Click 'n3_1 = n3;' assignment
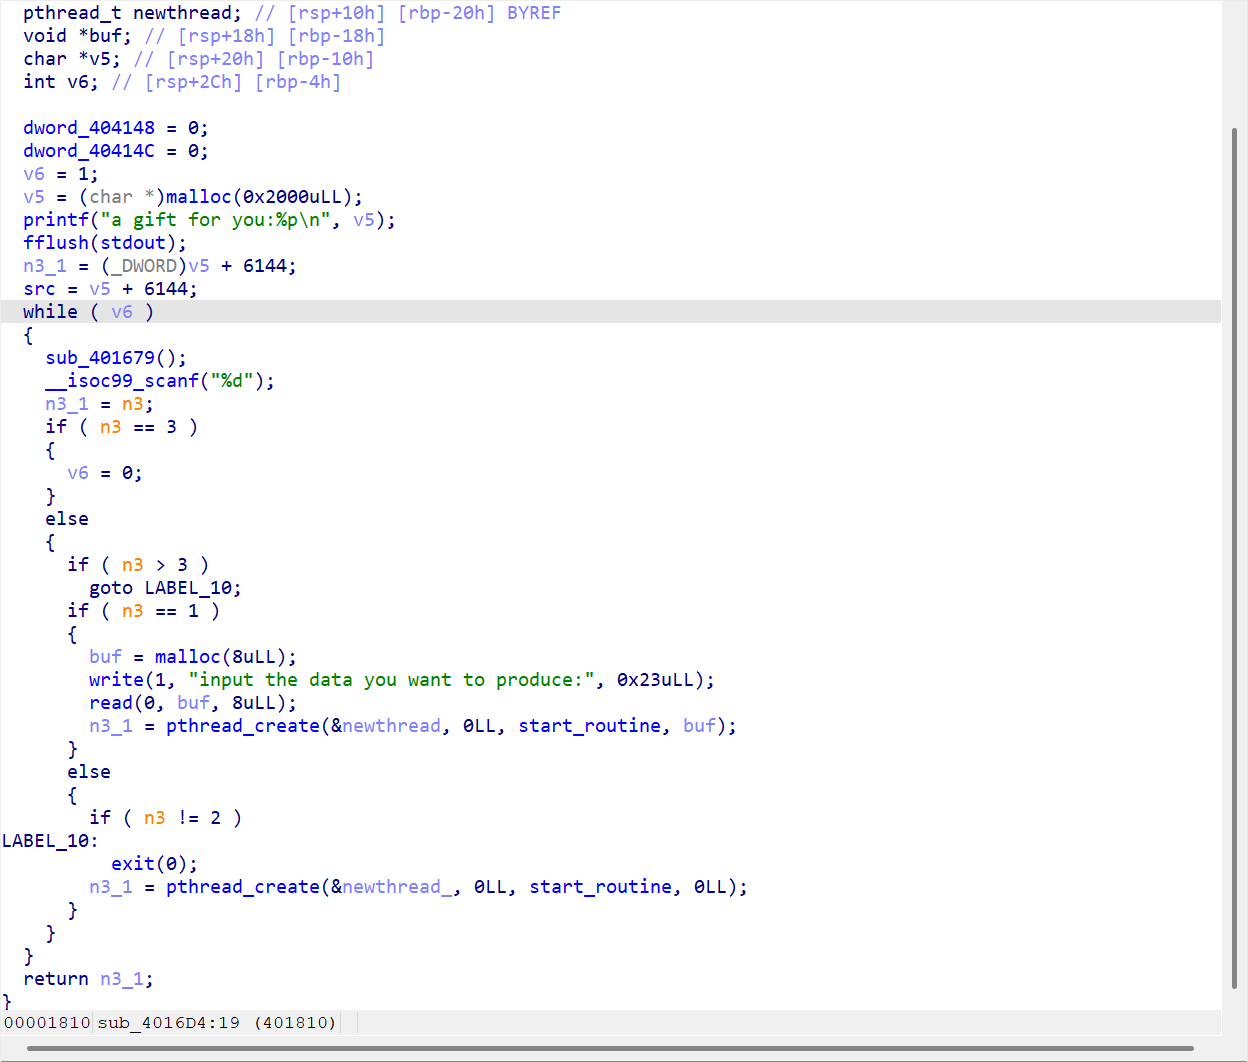The width and height of the screenshot is (1248, 1062). [100, 404]
